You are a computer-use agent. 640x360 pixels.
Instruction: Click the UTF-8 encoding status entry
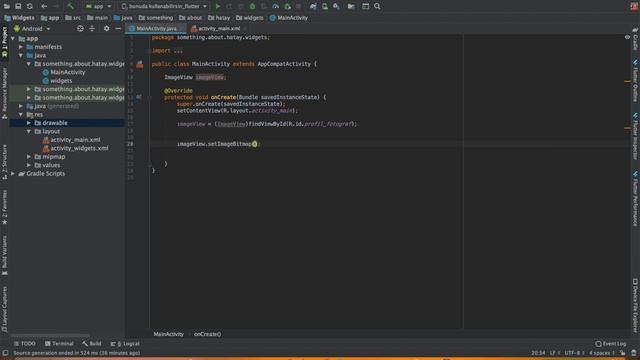click(573, 353)
